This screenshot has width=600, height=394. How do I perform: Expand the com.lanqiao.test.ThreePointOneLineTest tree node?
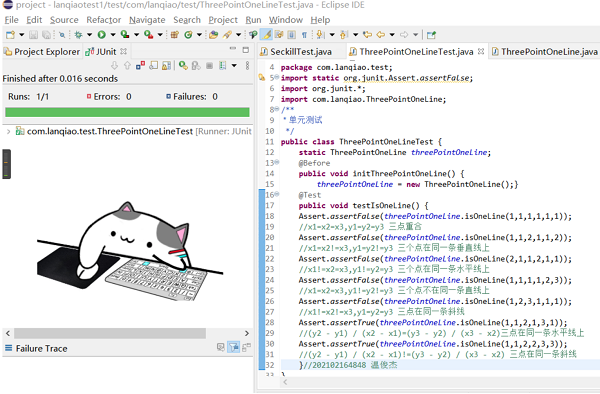(x=8, y=131)
